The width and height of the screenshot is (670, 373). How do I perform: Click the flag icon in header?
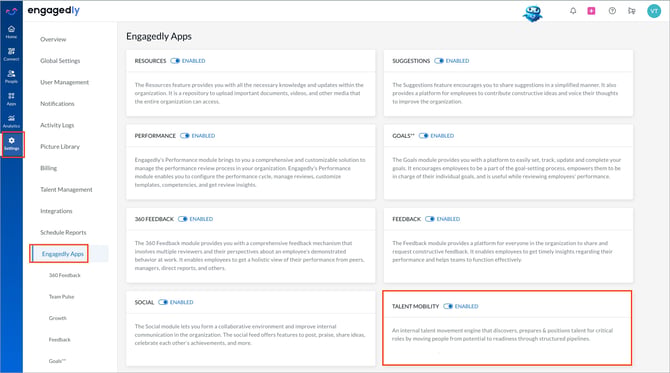click(632, 11)
